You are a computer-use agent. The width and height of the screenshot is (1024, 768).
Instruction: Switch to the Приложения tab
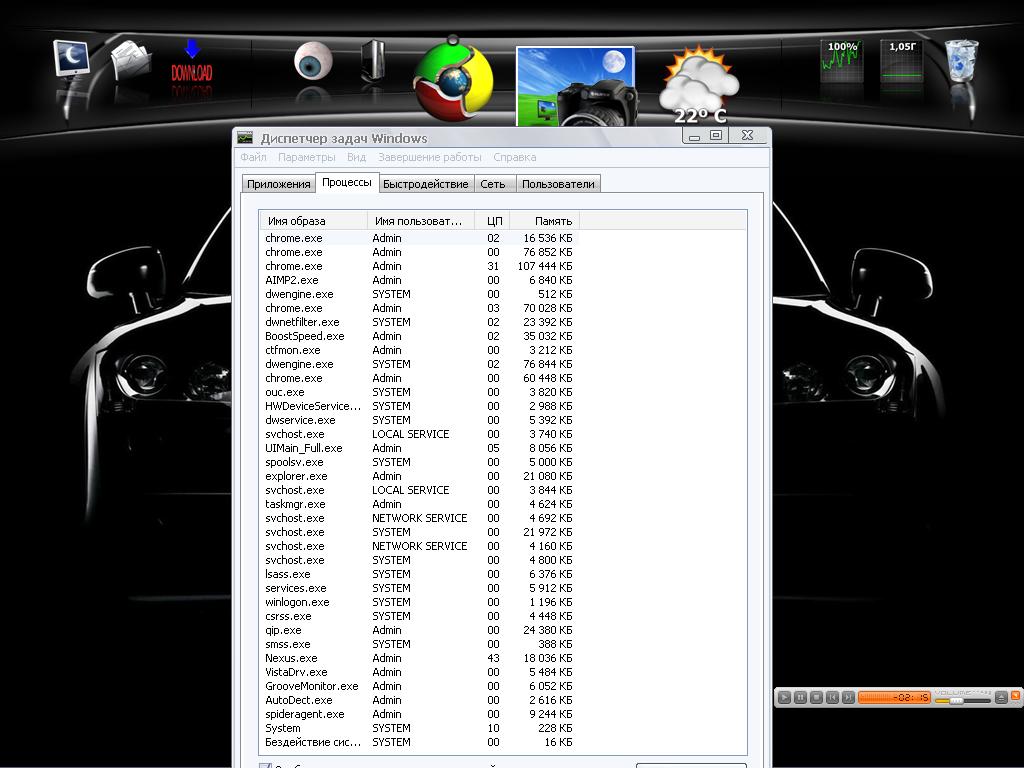279,184
